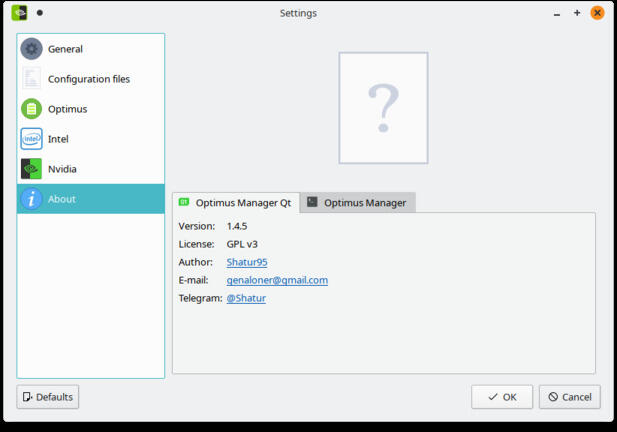
Task: Open the Intel settings page
Action: coord(91,139)
